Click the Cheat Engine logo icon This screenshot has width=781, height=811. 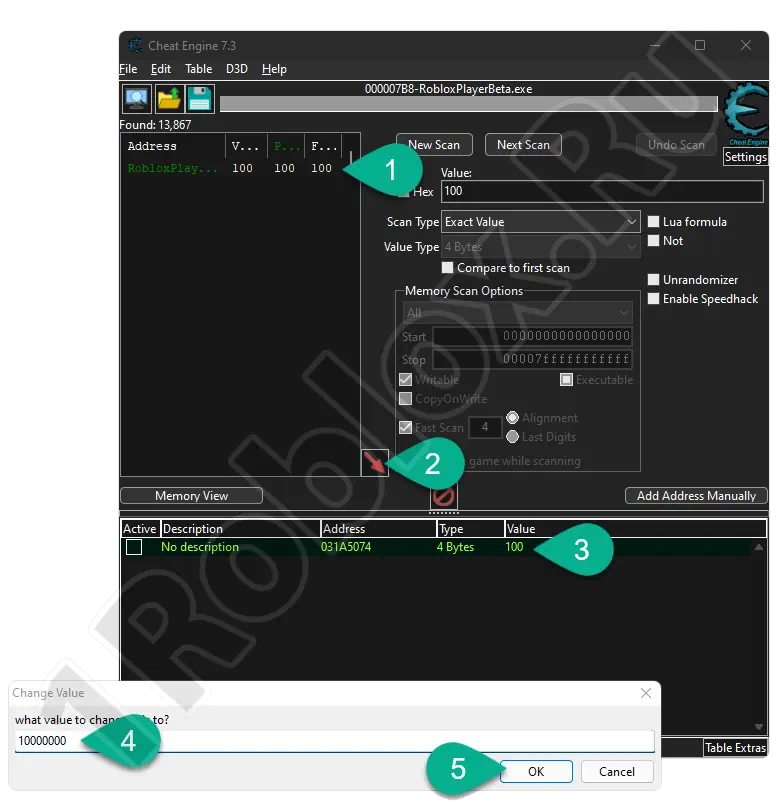[x=745, y=114]
